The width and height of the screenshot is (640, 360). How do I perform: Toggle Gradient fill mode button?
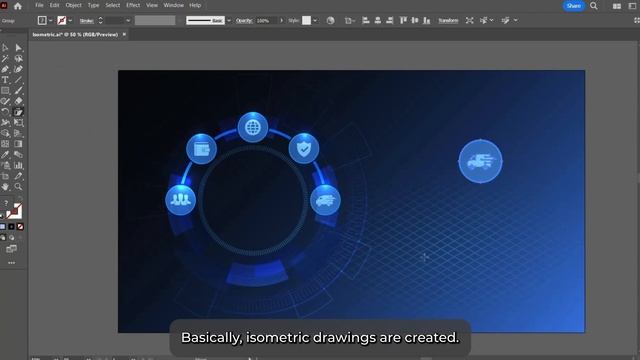tap(11, 227)
